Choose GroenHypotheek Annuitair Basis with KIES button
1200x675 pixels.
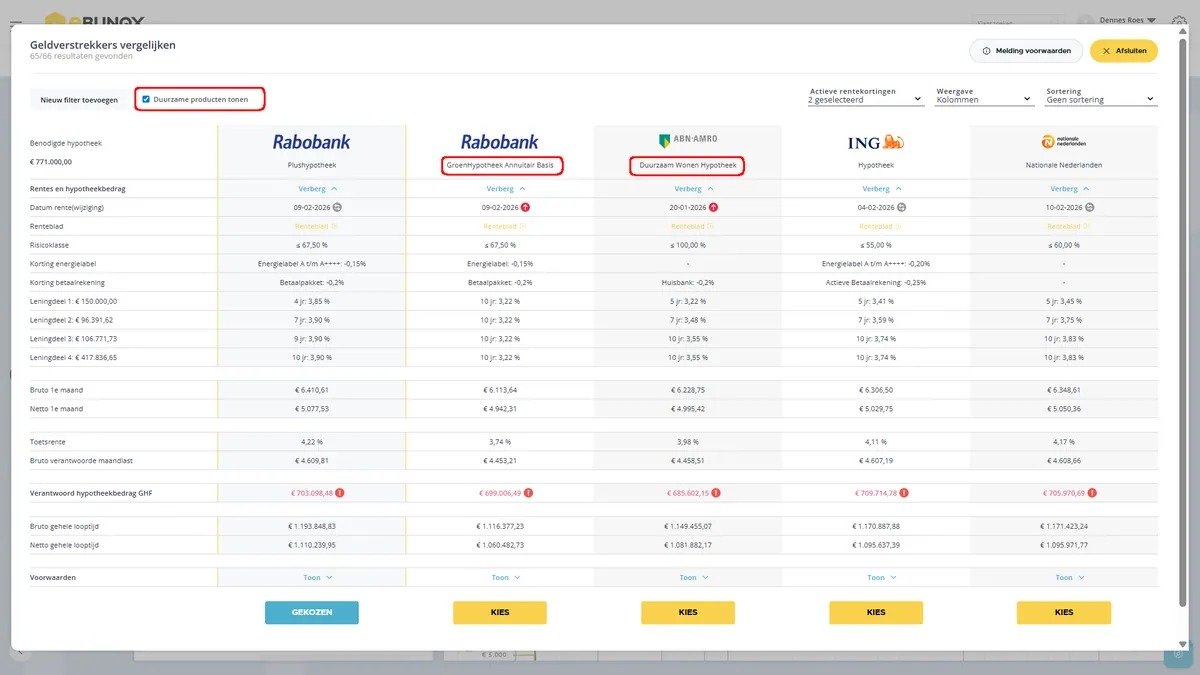pyautogui.click(x=500, y=612)
